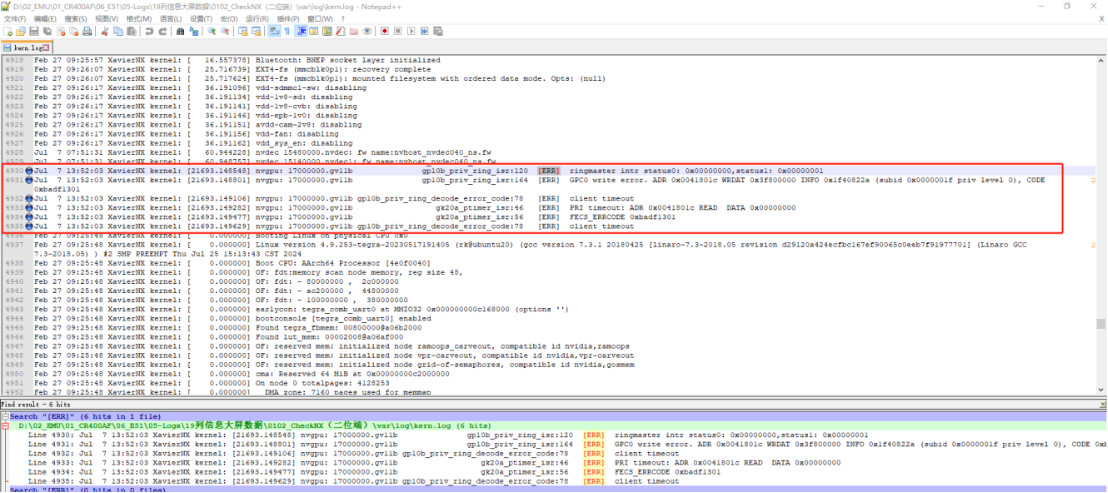Open the Document Map icon
Screen dimensions: 1108x493
click(x=326, y=31)
